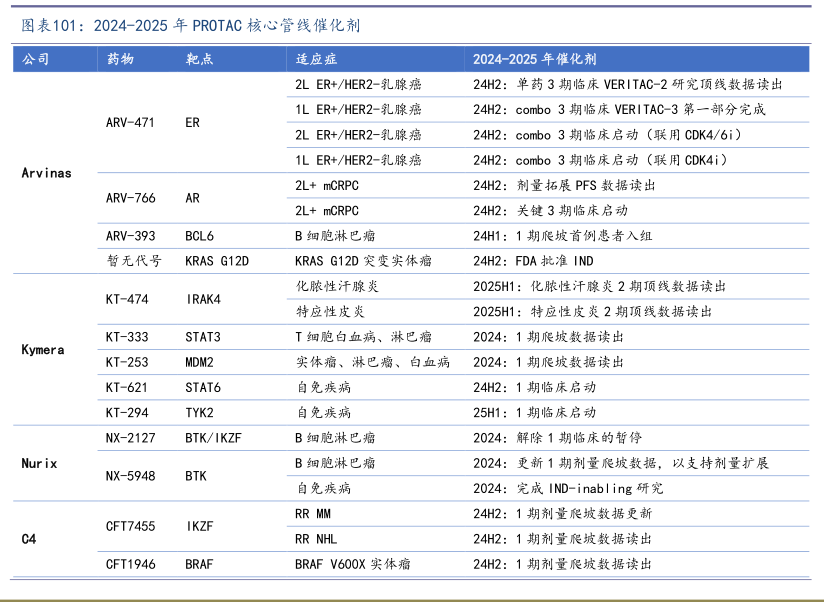Screen dimensions: 824x602
Task: Select the drug cell 'NX-2127'
Action: 130,438
